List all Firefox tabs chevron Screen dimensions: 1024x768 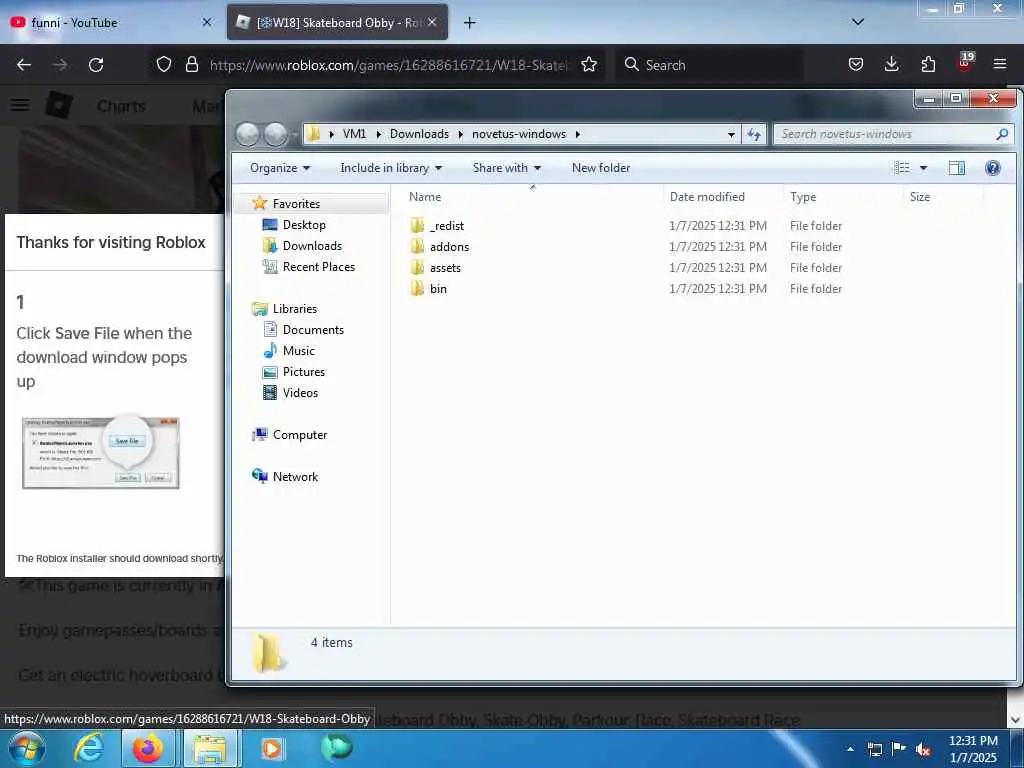tap(858, 22)
